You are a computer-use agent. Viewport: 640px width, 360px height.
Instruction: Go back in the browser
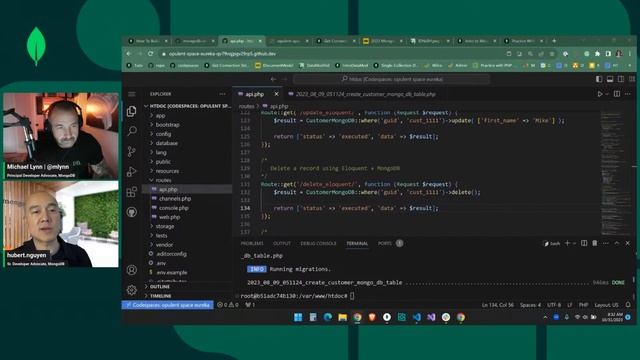click(129, 53)
